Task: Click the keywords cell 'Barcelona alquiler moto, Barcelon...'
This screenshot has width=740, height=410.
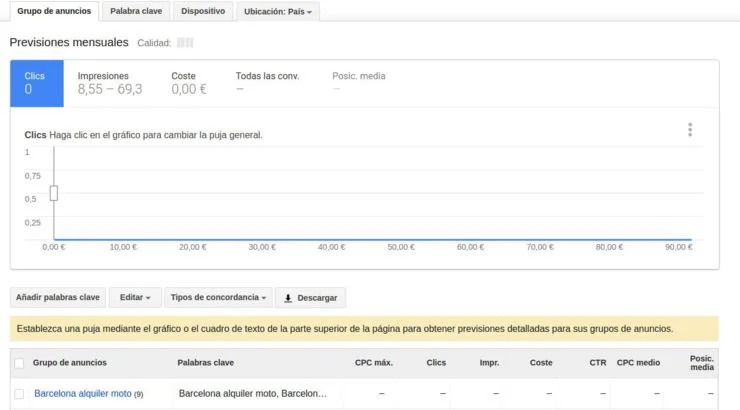Action: (x=252, y=393)
